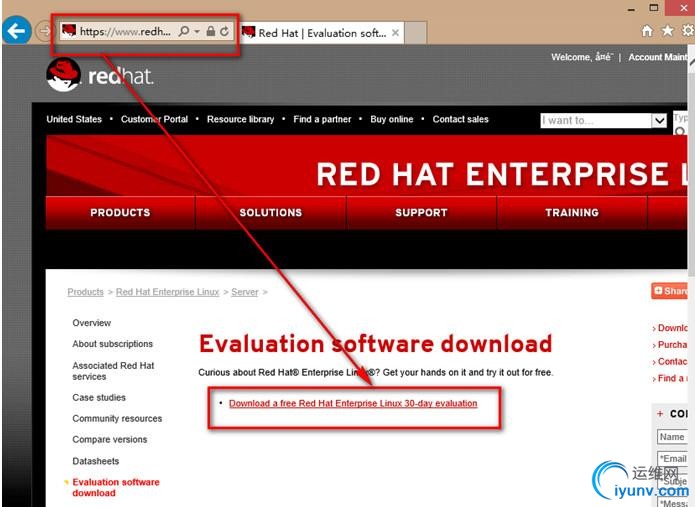695x507 pixels.
Task: Click the Share button
Action: (x=669, y=291)
